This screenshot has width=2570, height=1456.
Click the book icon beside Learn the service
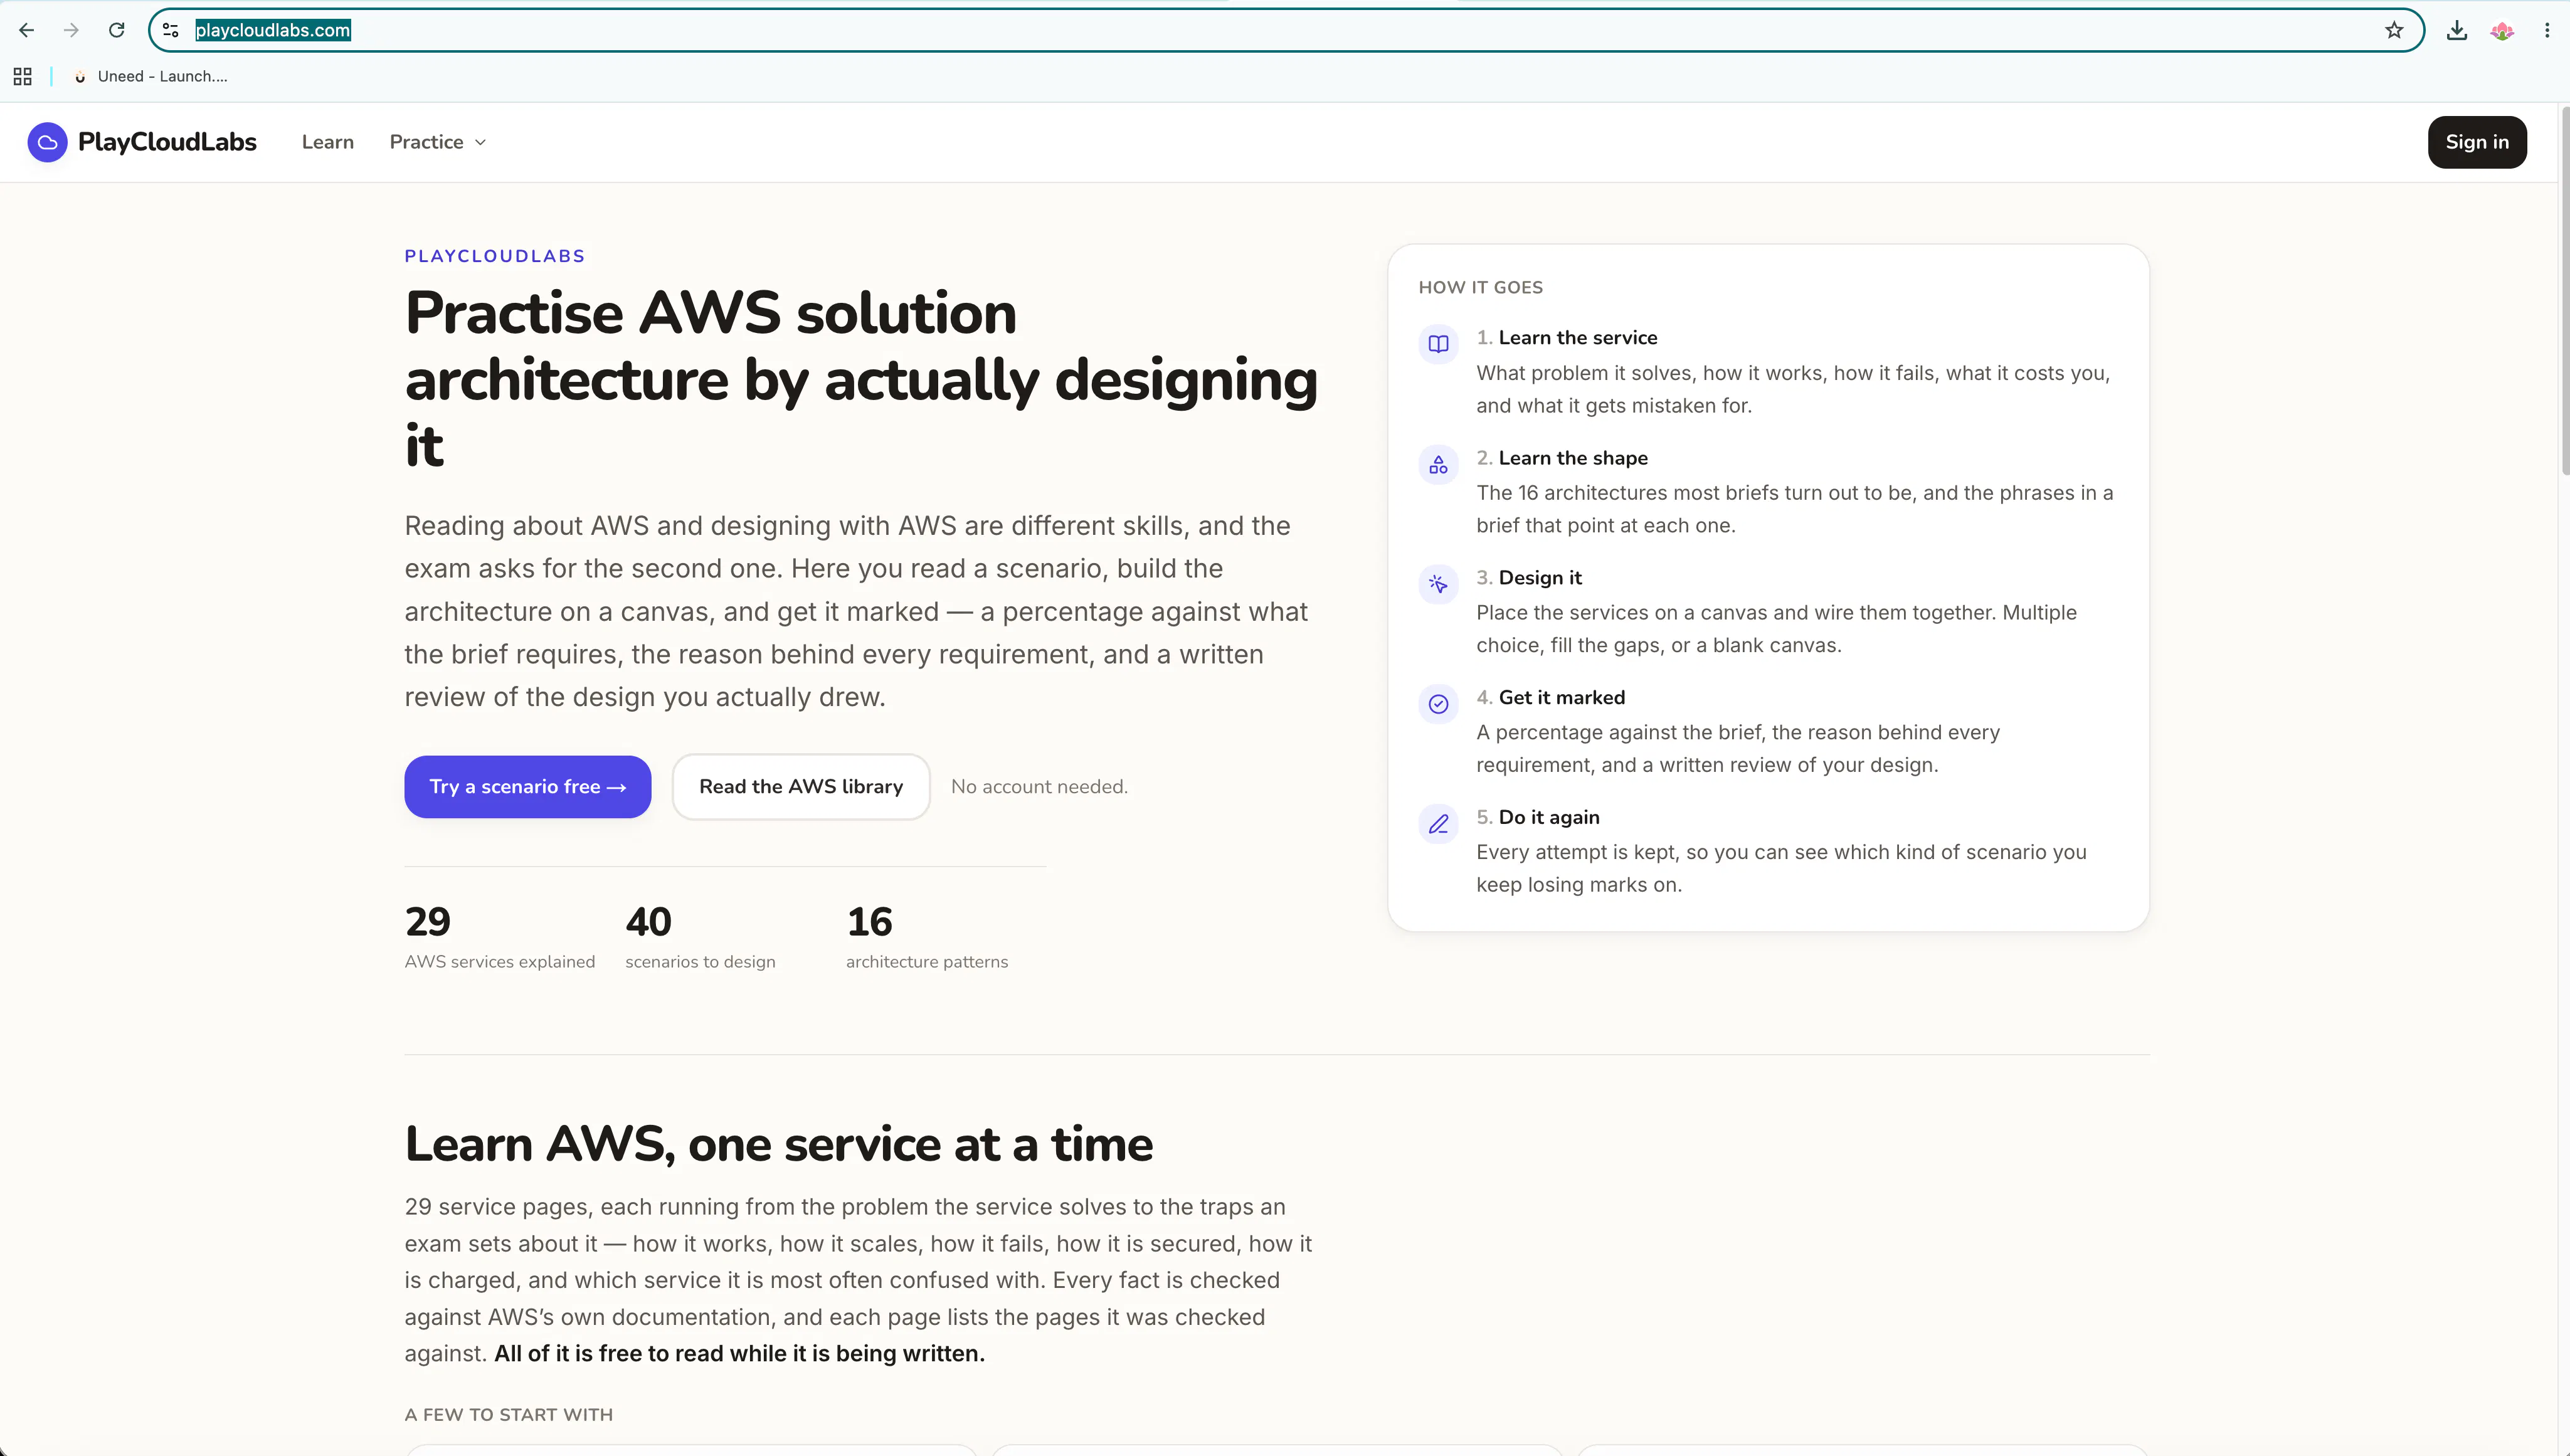point(1438,344)
